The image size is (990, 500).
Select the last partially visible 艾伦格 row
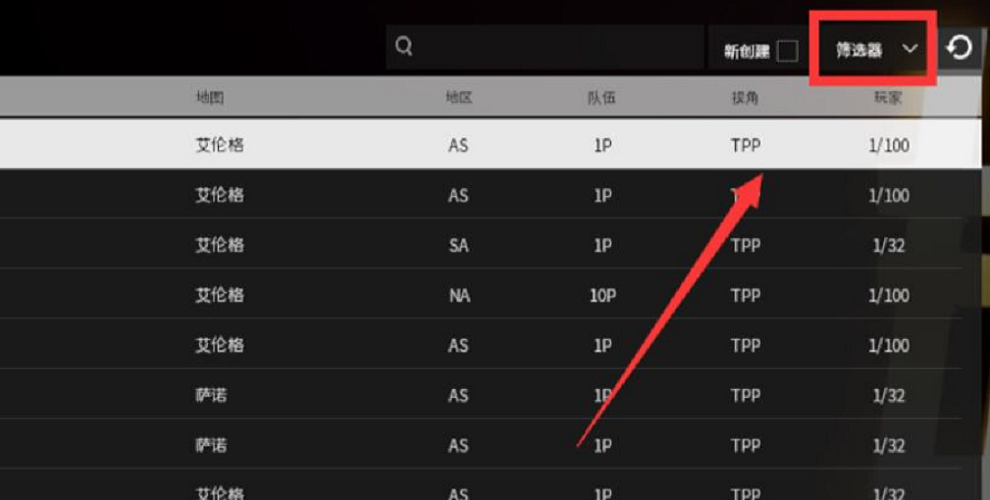point(481,485)
